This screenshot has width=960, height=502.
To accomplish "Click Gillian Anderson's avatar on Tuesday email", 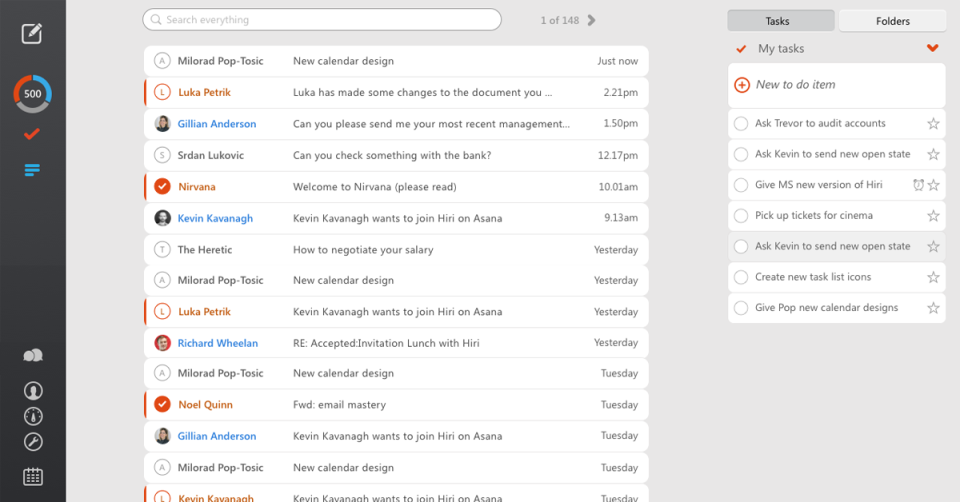I will (x=162, y=436).
